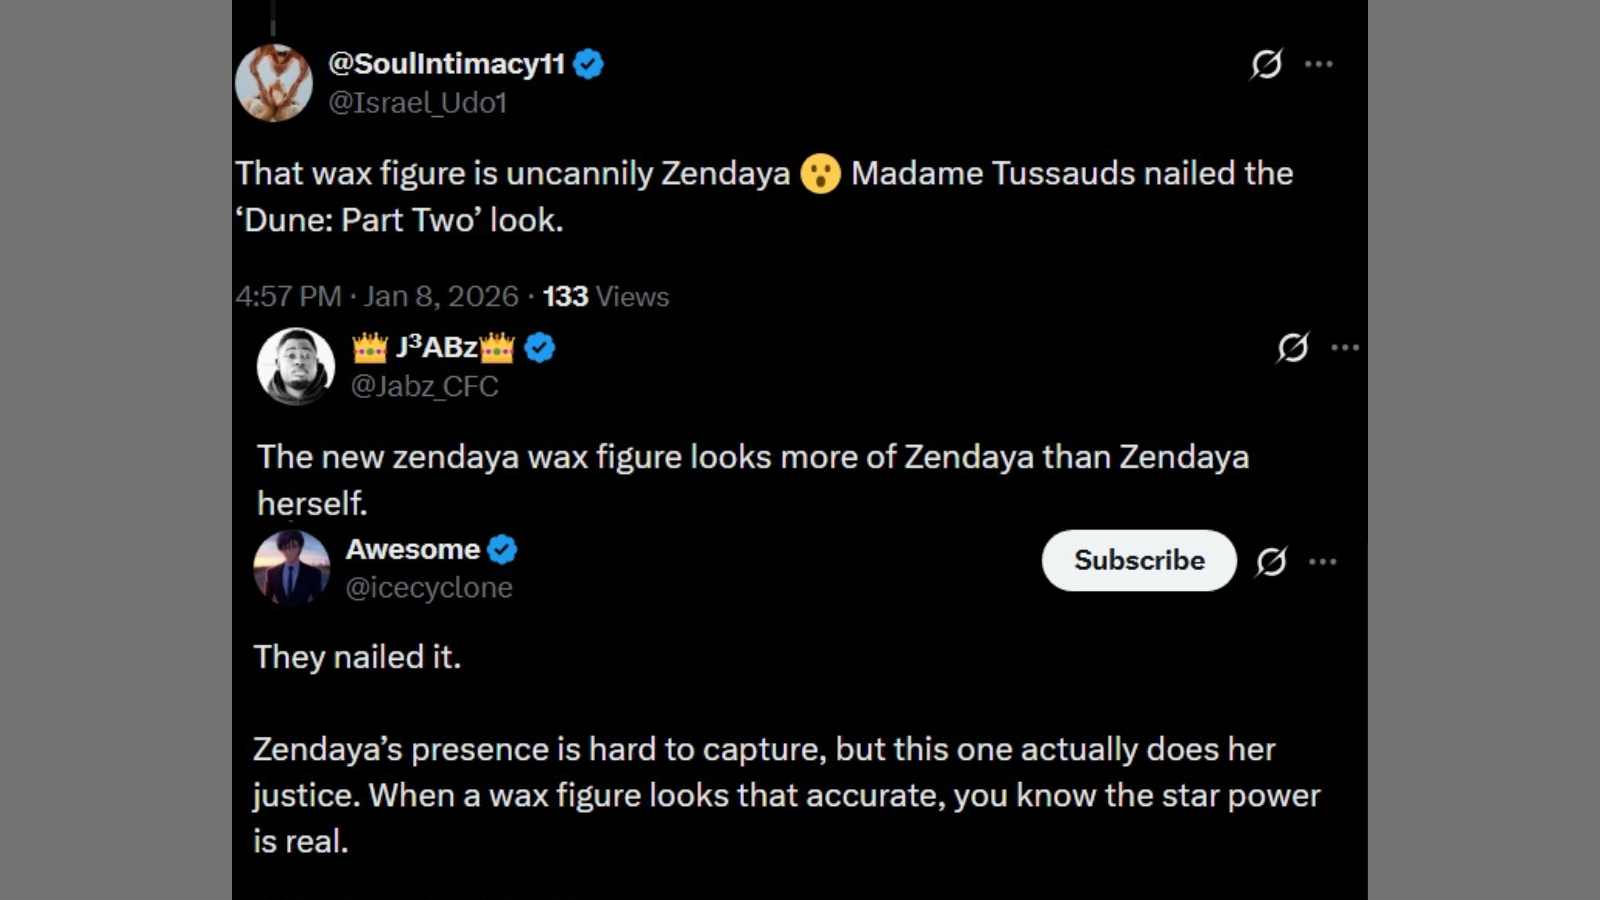Screen dimensions: 1600x900
Task: Click the Grok icon on SoulIntimacy11's post
Action: click(x=1268, y=63)
